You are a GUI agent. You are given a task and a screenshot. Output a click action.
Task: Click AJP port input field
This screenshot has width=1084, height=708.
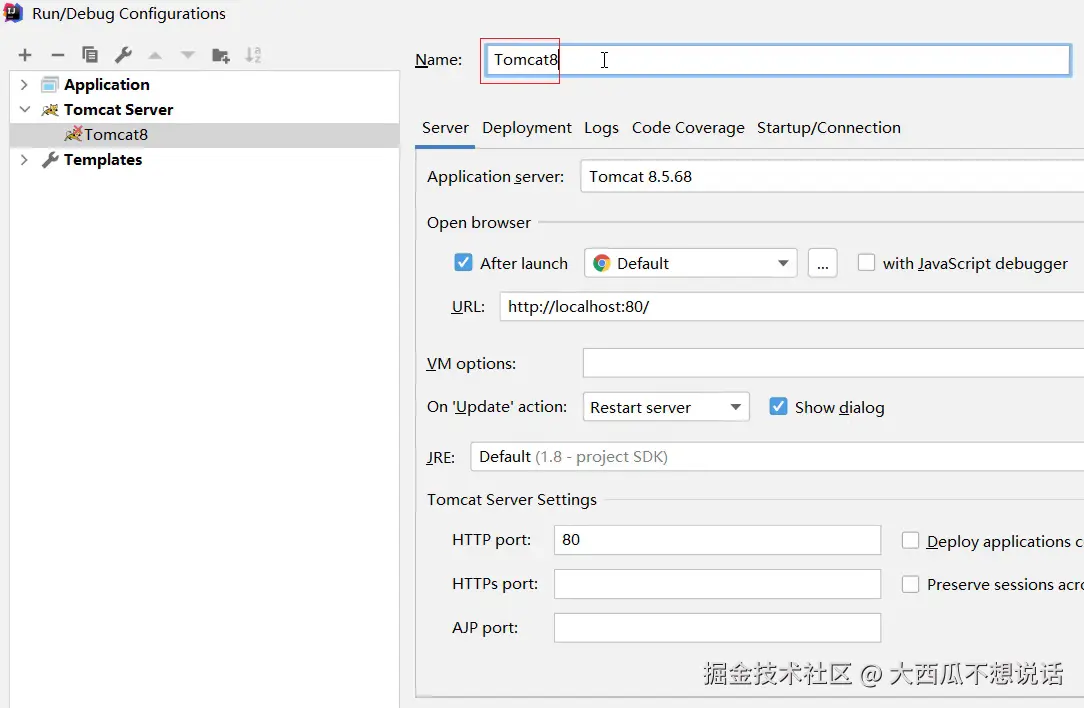718,628
